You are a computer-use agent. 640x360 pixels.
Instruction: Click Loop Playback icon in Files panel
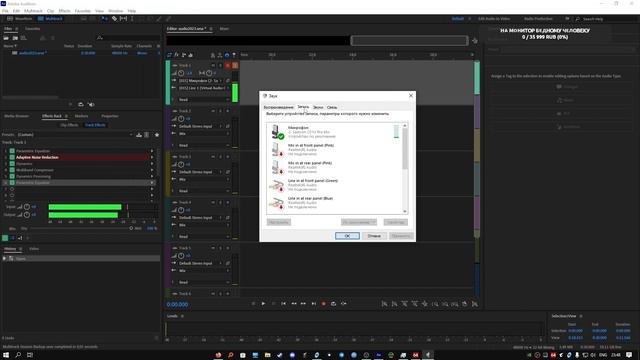[81, 104]
